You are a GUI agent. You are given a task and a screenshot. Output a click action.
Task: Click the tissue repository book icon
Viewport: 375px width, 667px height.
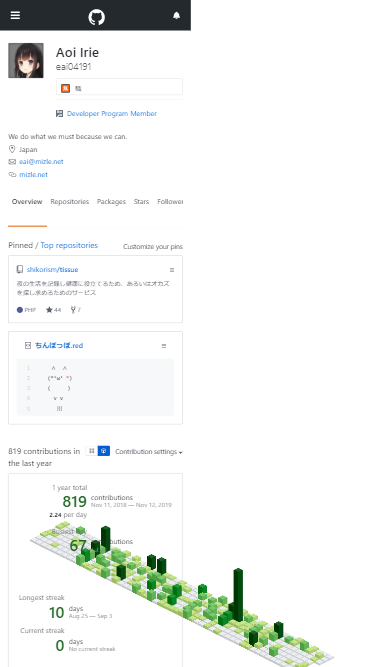pyautogui.click(x=20, y=269)
